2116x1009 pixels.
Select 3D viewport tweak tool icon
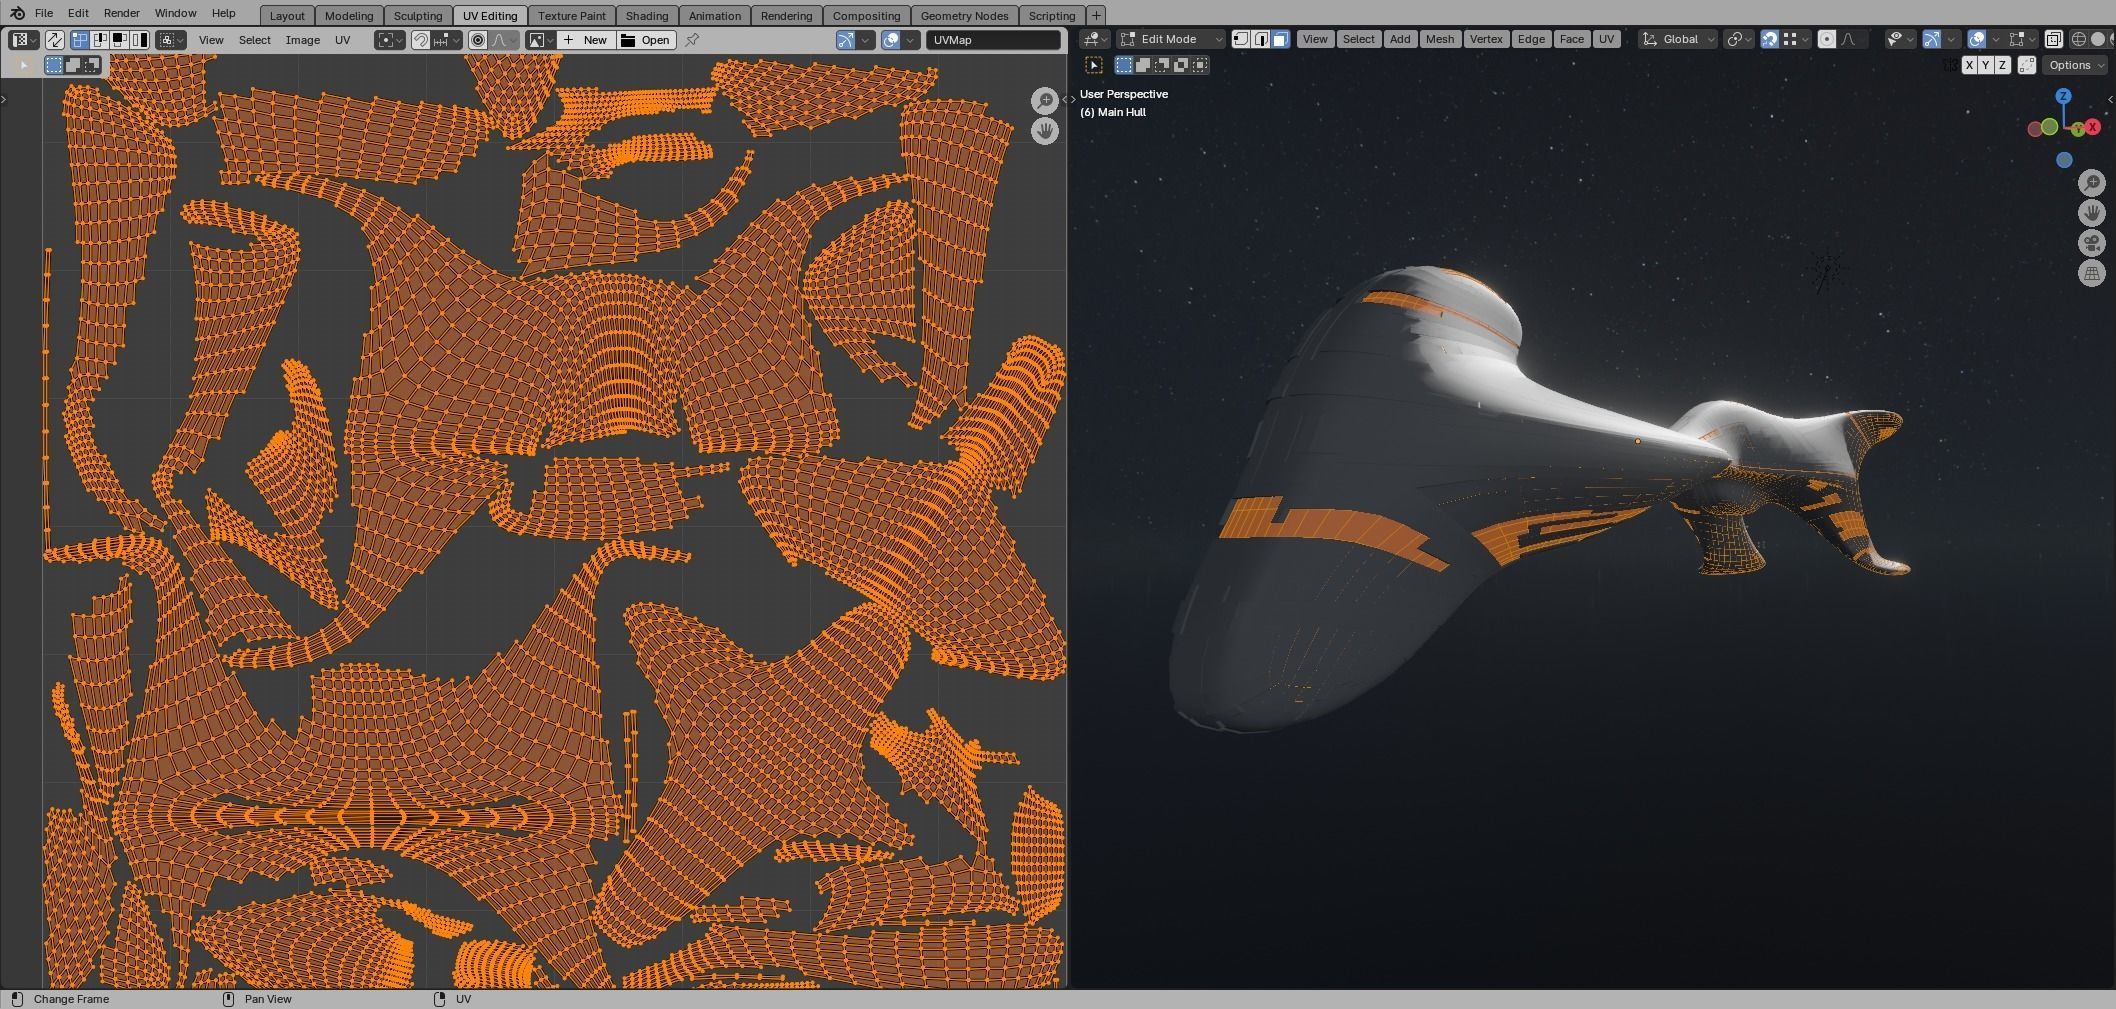pyautogui.click(x=1094, y=65)
